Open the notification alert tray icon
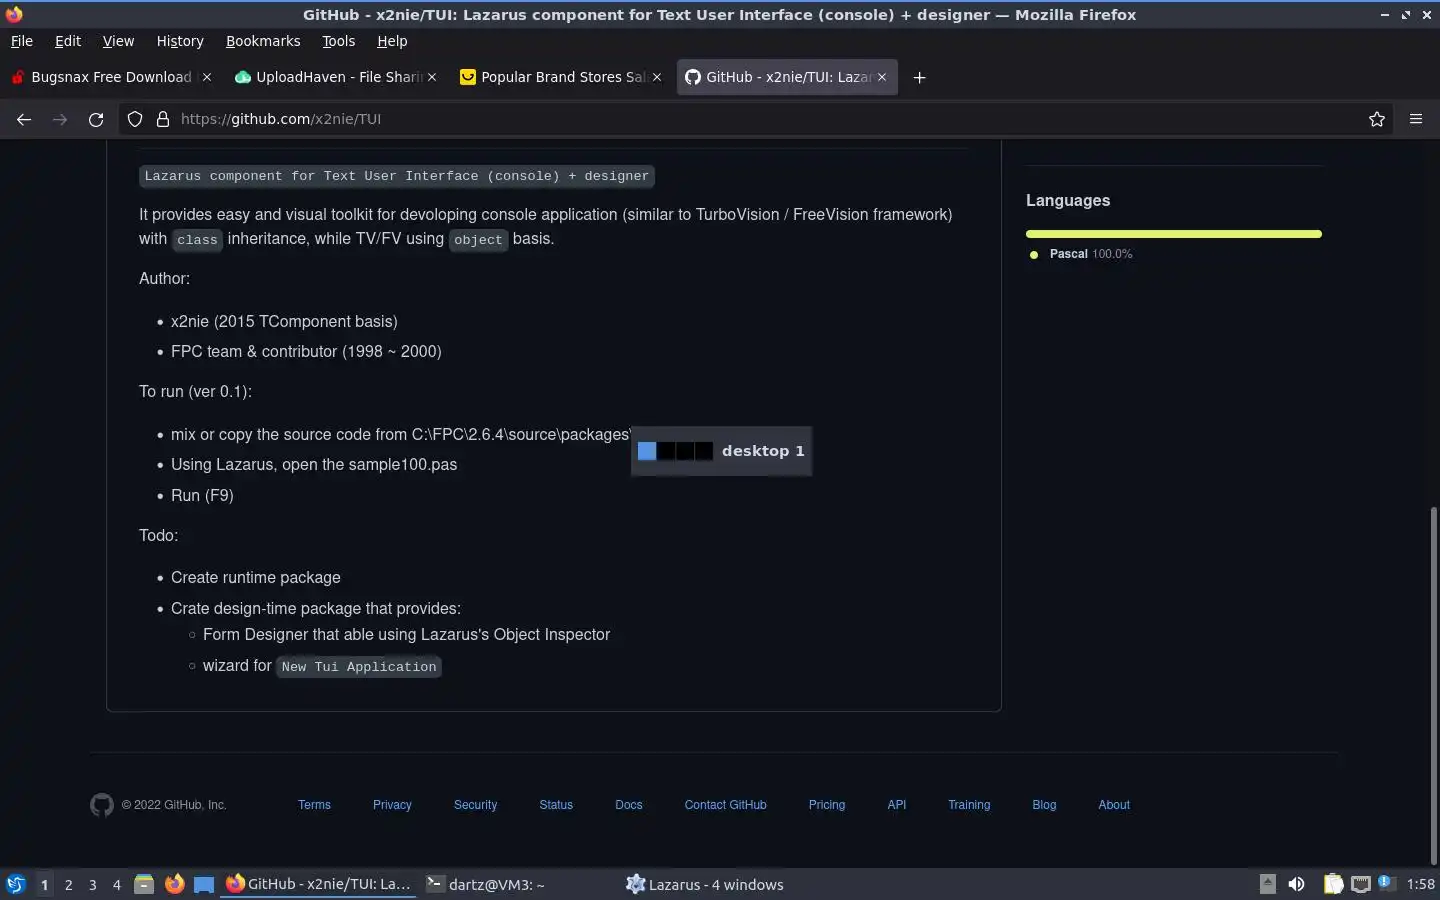The image size is (1440, 900). [x=1386, y=882]
